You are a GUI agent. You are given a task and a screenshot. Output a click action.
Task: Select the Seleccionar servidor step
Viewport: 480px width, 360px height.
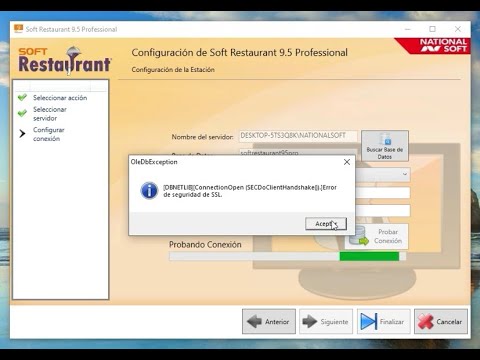tap(50, 114)
